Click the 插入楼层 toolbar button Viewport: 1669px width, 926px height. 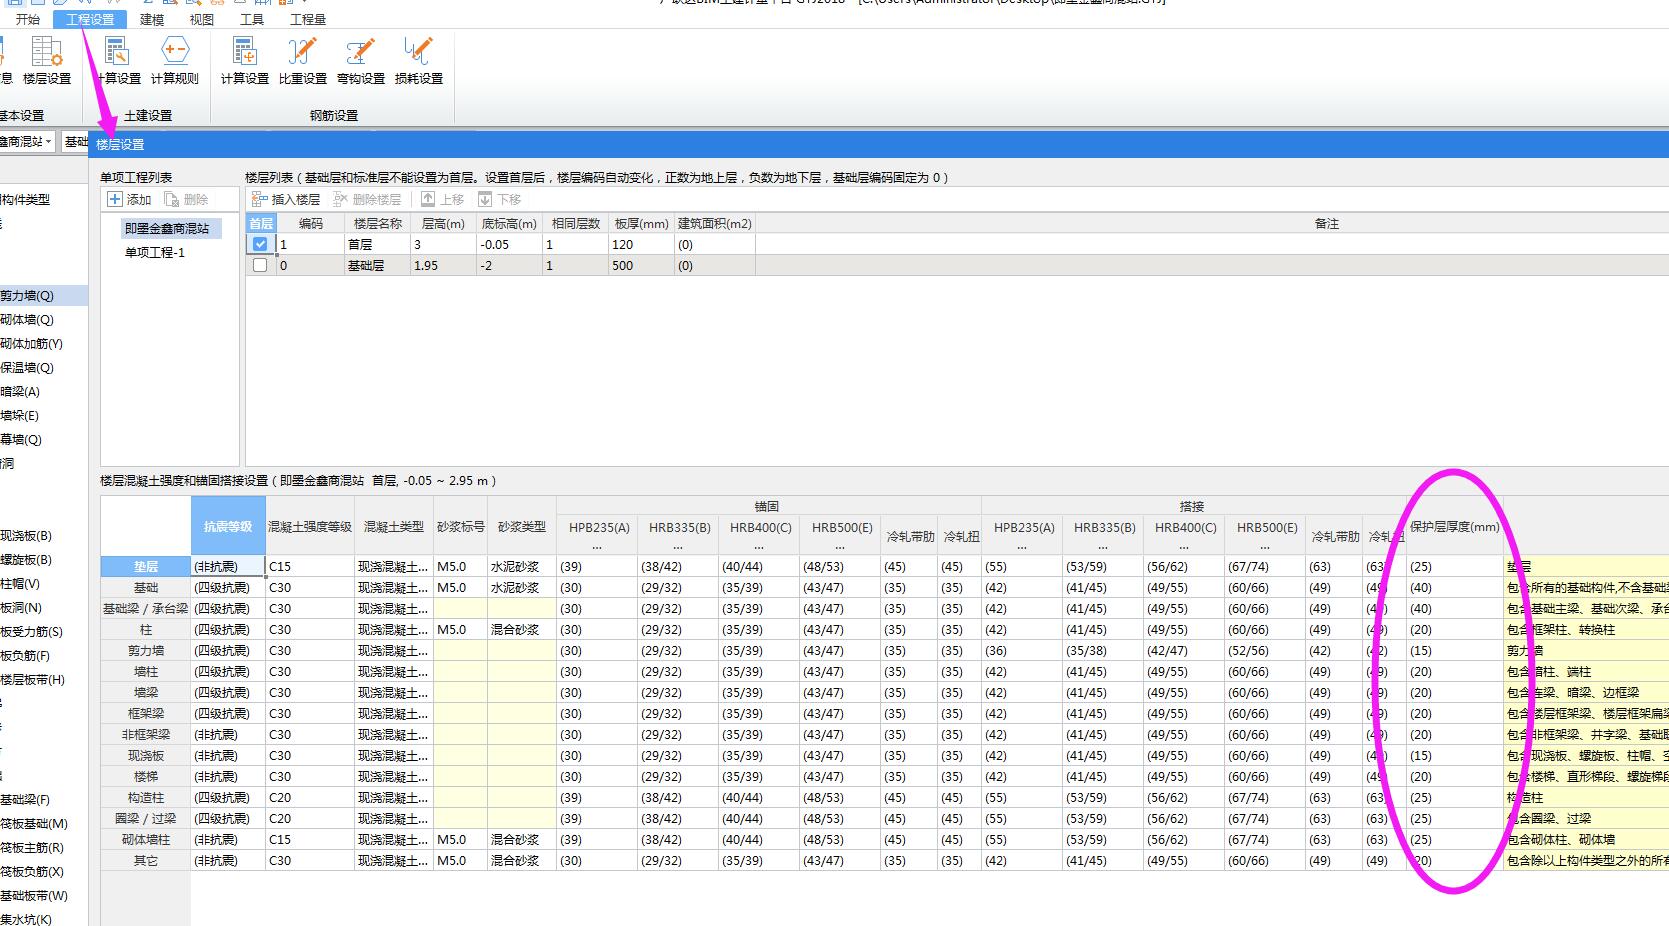pyautogui.click(x=286, y=199)
